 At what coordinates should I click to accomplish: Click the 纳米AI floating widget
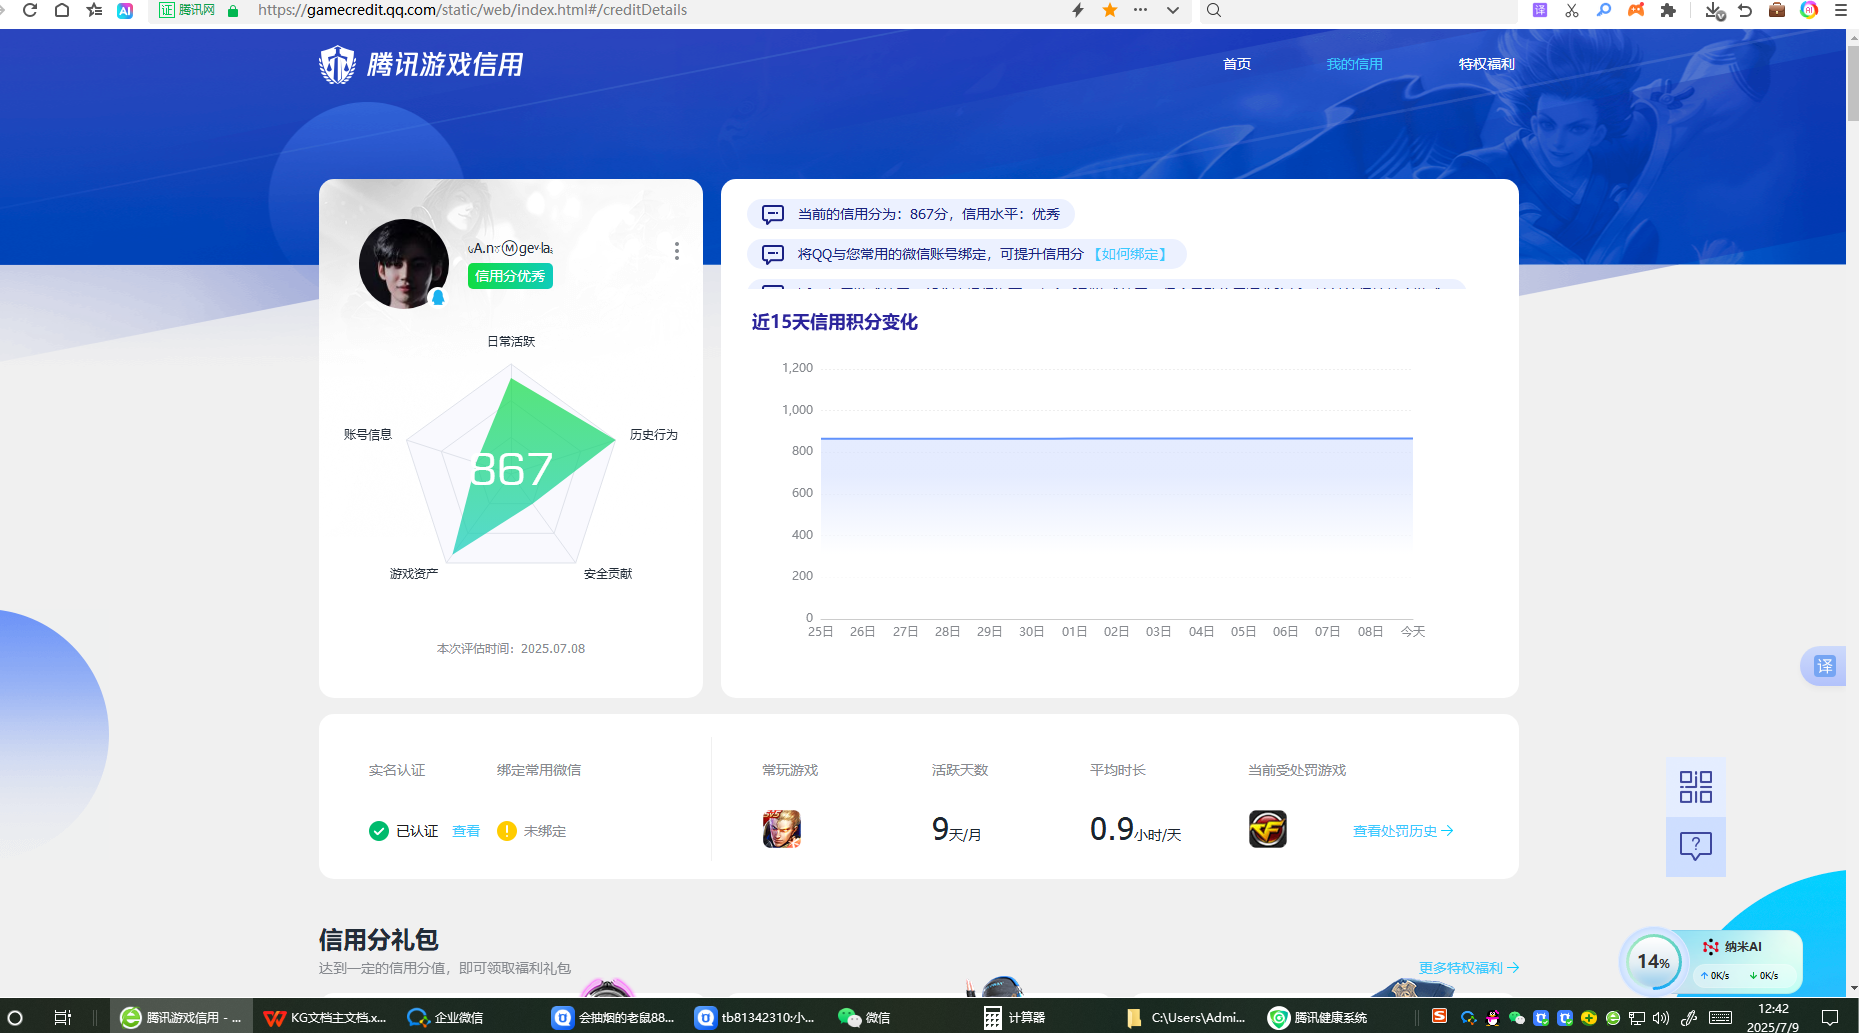pos(1712,960)
